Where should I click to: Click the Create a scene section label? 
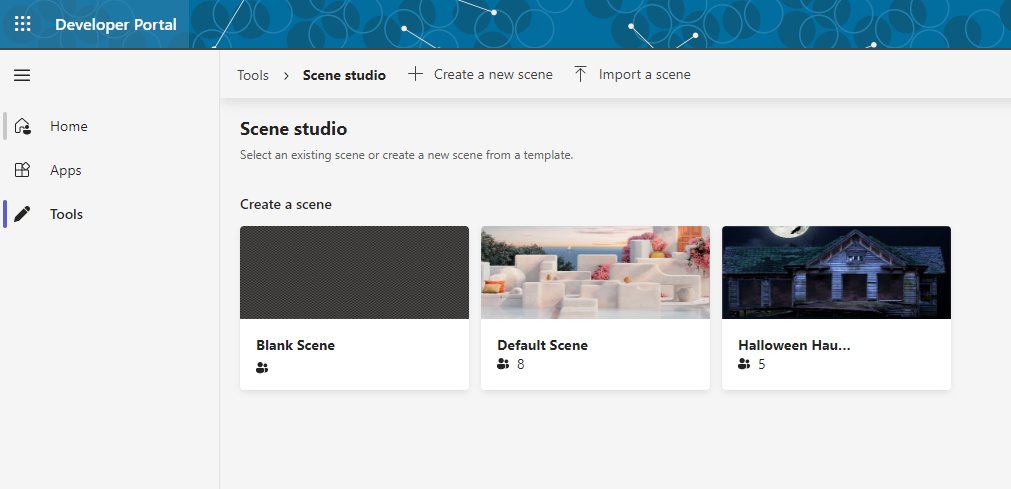286,205
